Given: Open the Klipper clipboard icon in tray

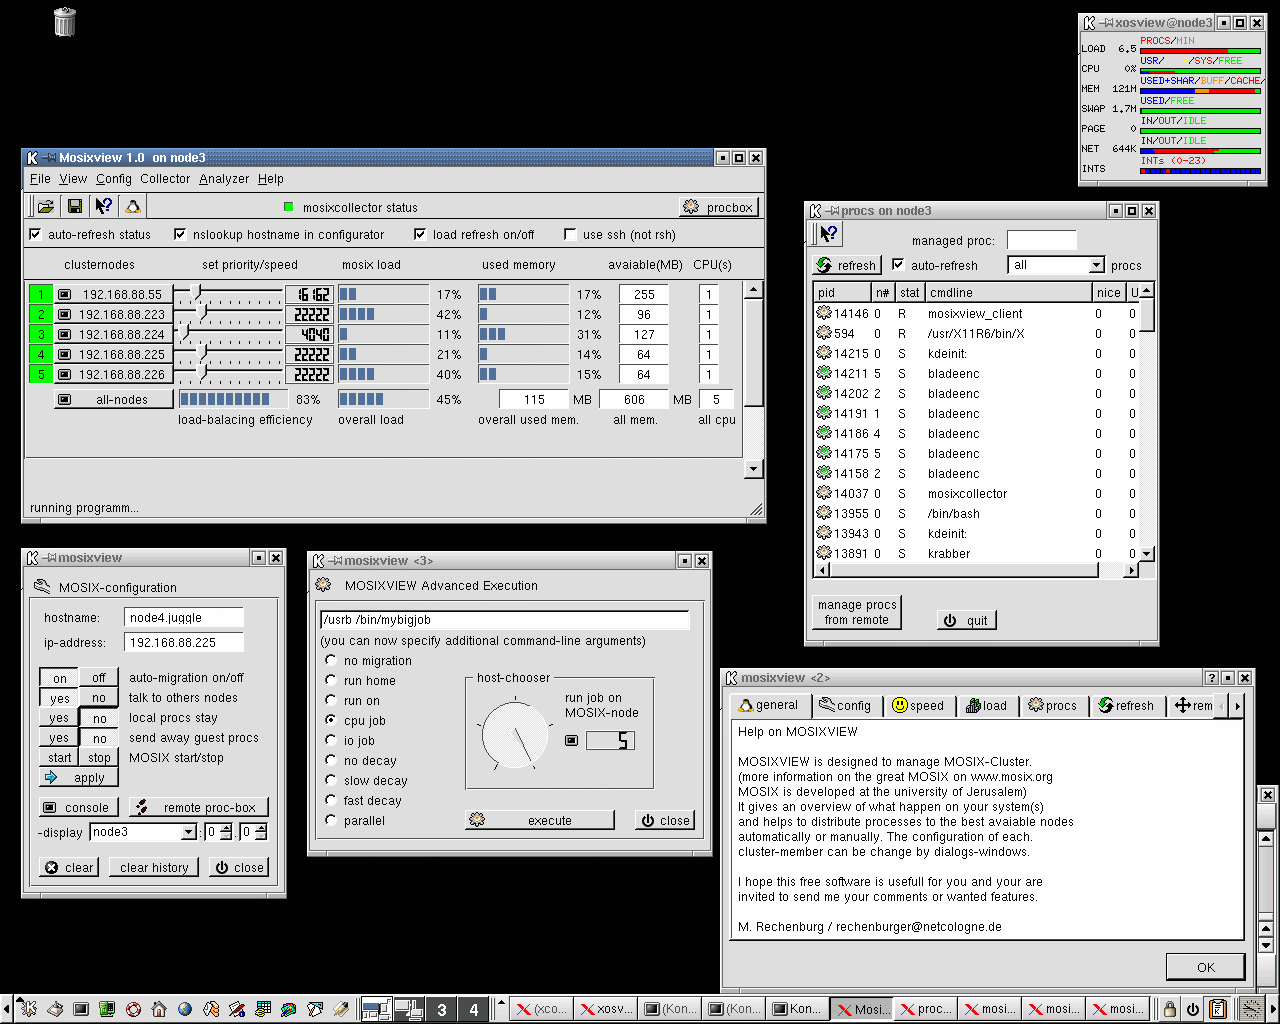Looking at the screenshot, I should point(1218,1009).
